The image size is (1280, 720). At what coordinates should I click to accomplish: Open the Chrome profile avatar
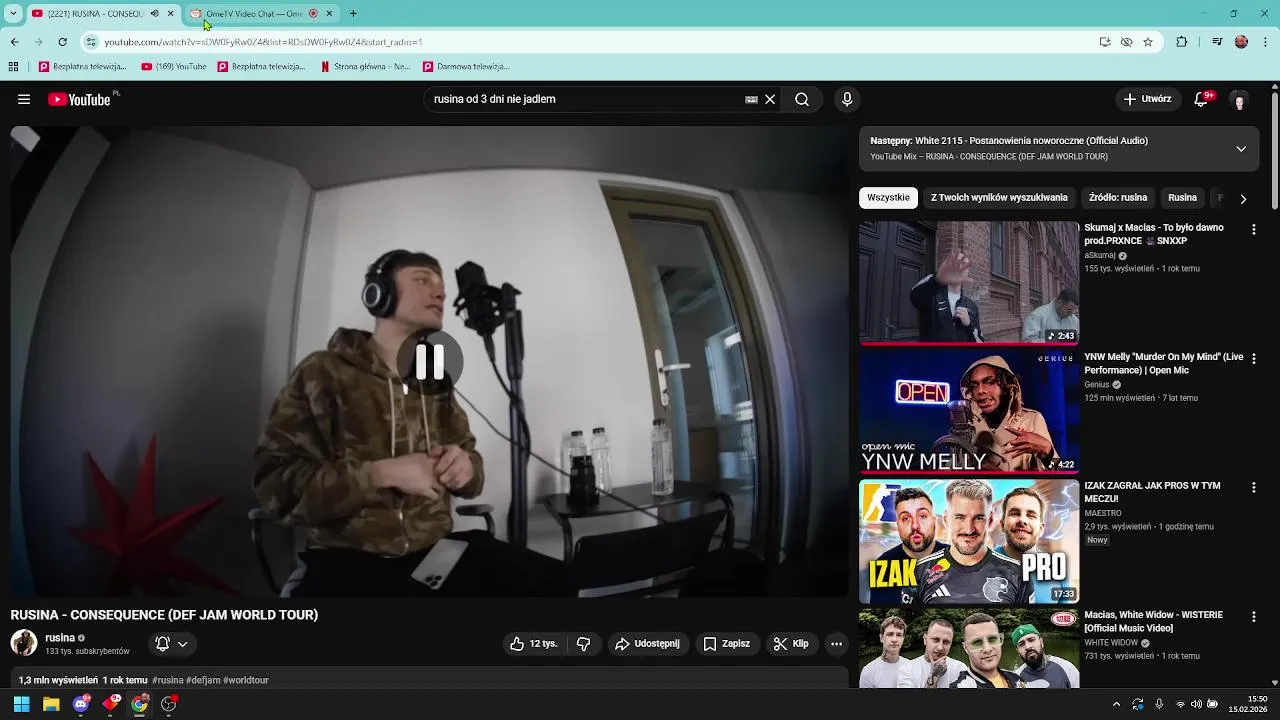coord(1241,42)
